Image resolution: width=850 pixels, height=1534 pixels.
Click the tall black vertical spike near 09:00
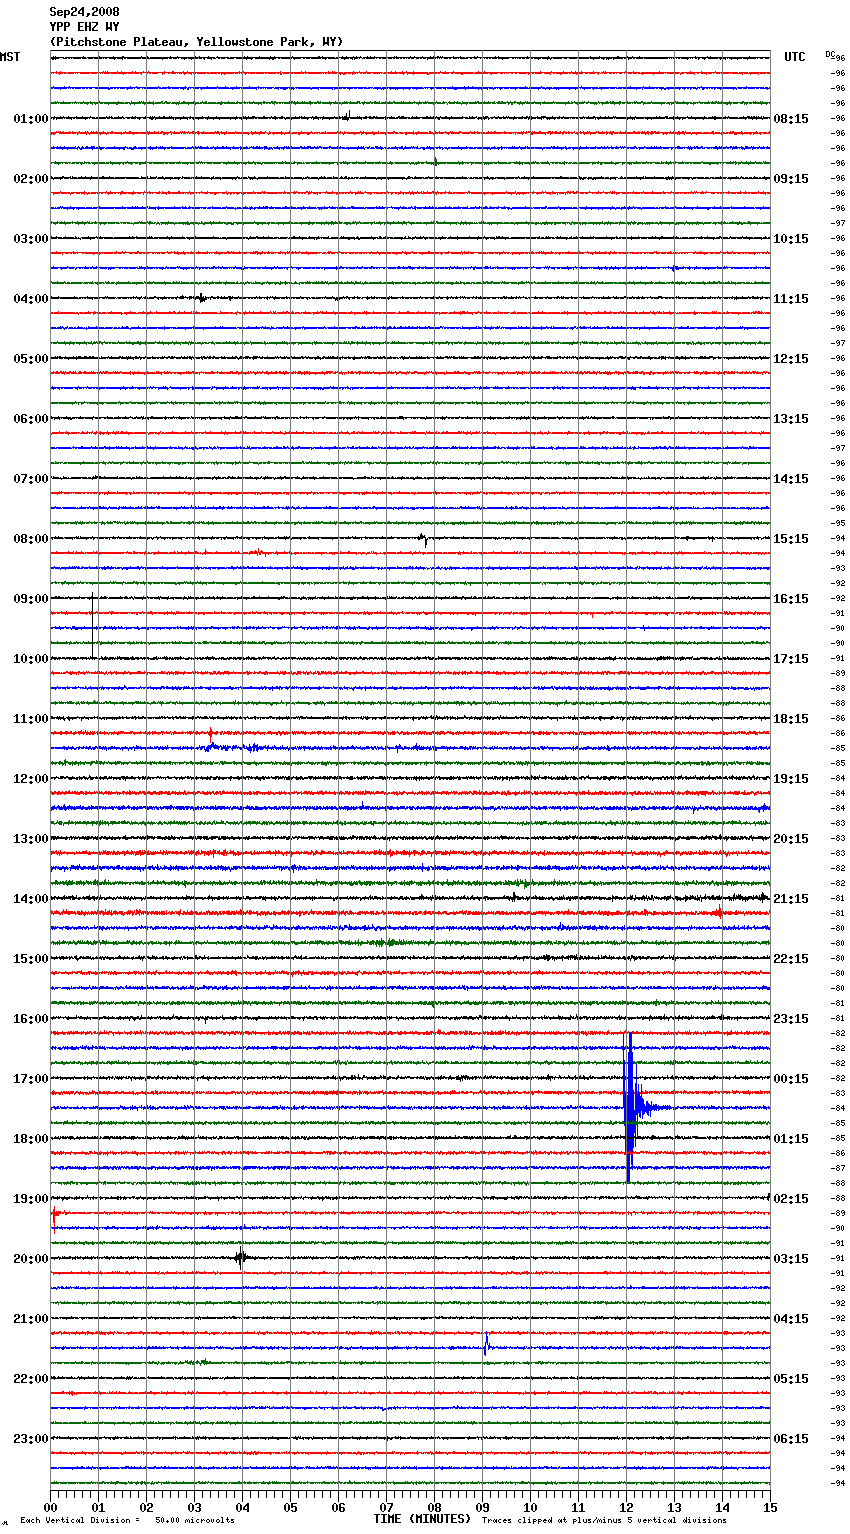coord(93,625)
